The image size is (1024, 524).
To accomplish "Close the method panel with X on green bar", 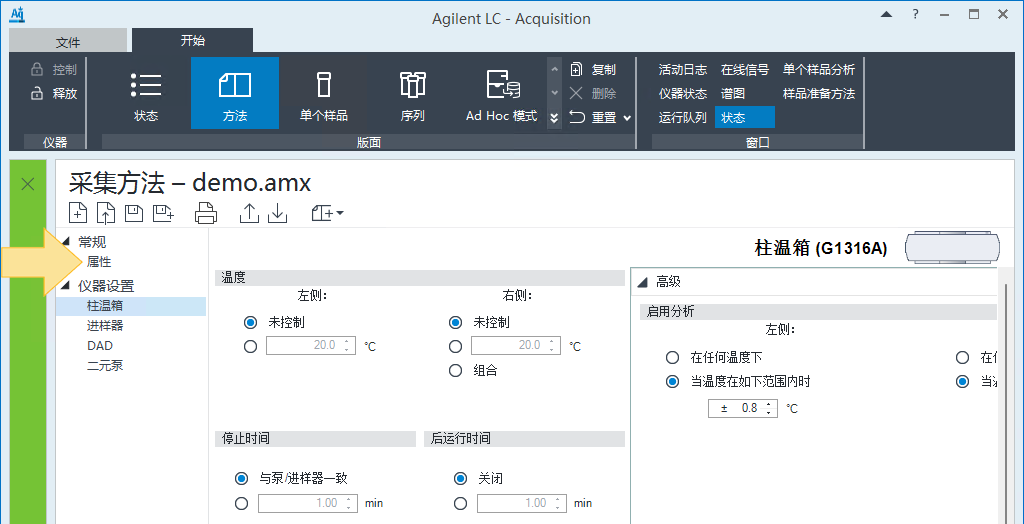I will click(x=28, y=184).
